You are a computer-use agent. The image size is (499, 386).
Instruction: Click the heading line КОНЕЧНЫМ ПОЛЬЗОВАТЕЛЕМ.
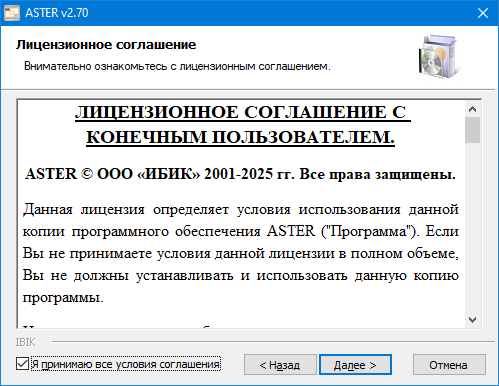[x=240, y=137]
